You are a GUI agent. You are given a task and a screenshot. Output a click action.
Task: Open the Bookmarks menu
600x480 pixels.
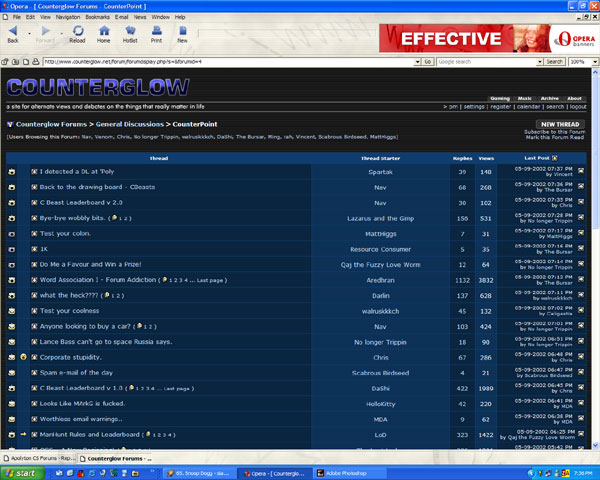pos(98,17)
